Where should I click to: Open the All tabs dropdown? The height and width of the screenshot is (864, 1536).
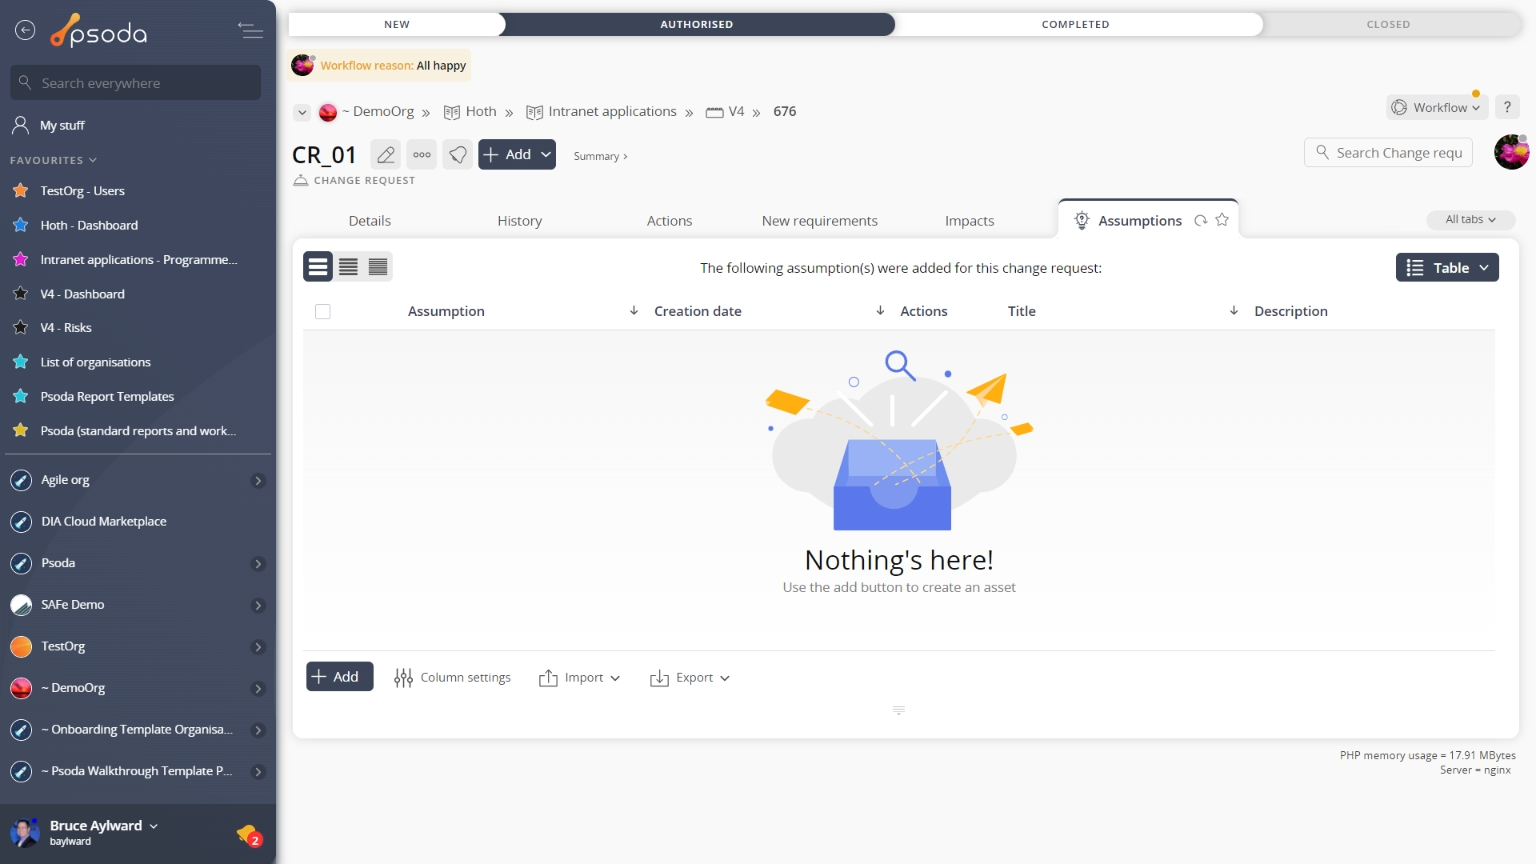pyautogui.click(x=1471, y=220)
